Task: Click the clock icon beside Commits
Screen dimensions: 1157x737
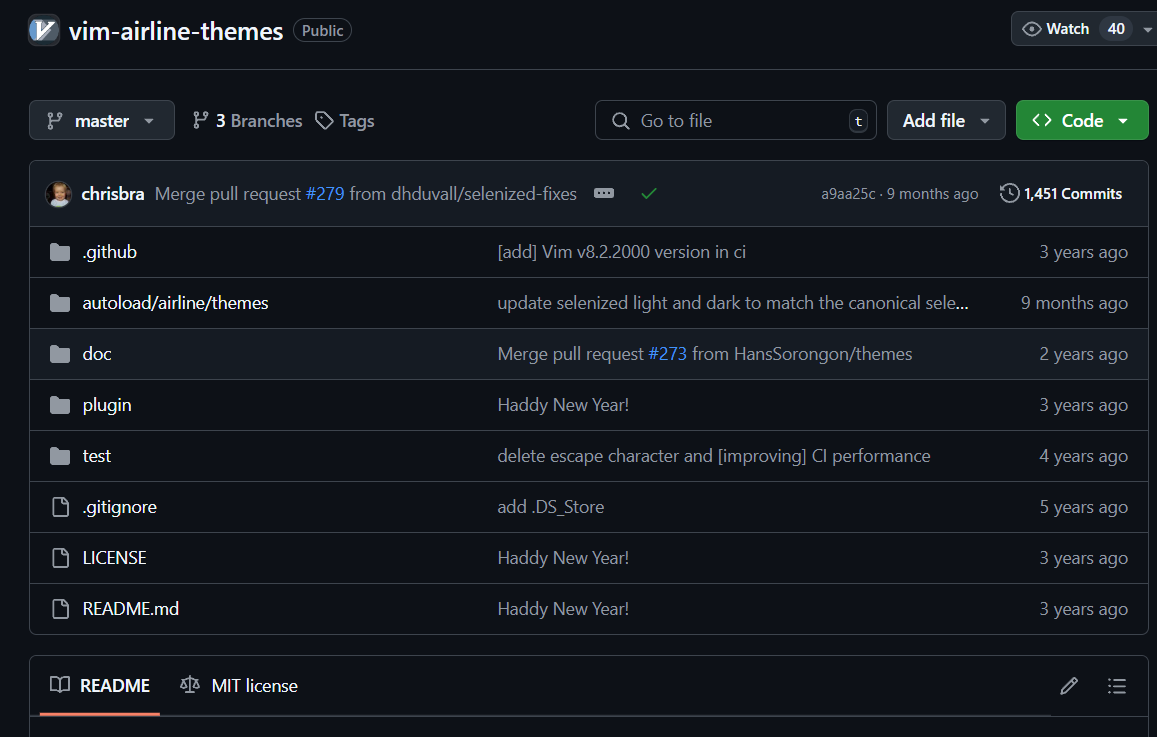Action: pyautogui.click(x=1009, y=193)
